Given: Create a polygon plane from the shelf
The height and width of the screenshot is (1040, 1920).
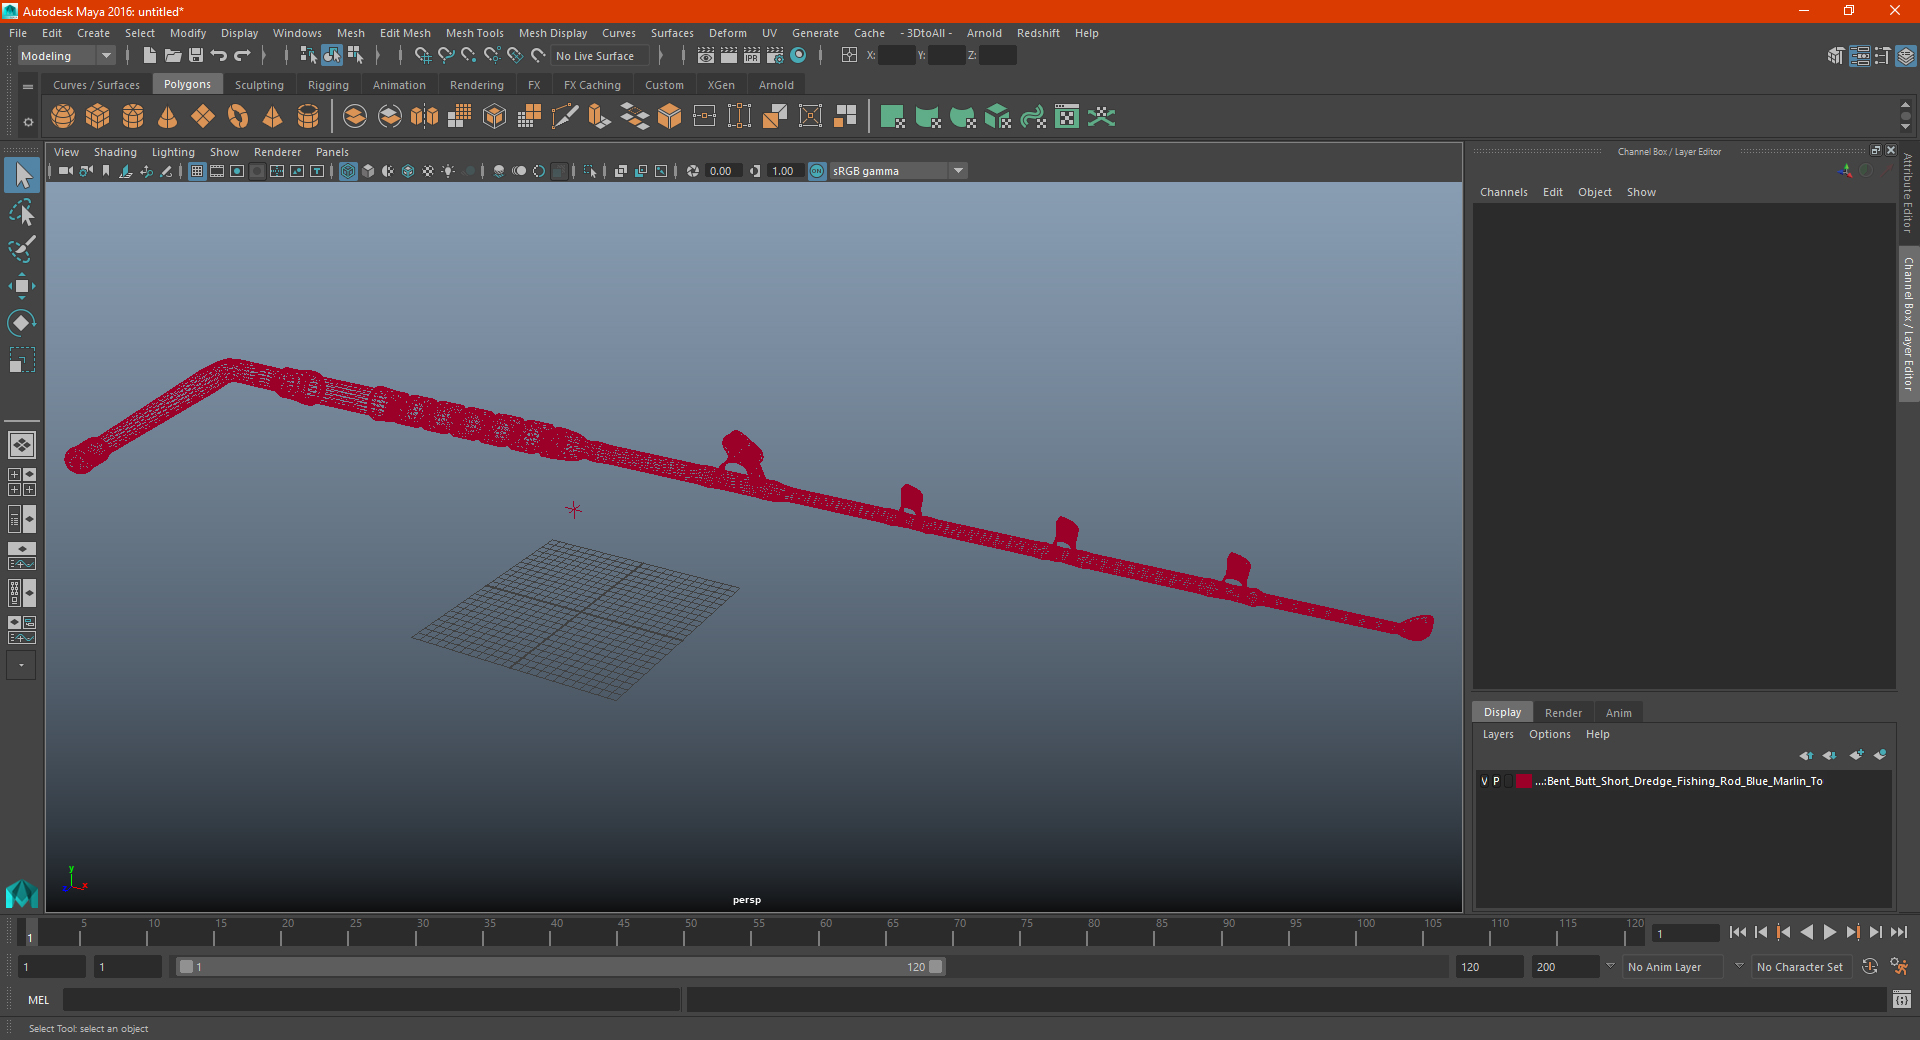Looking at the screenshot, I should pyautogui.click(x=203, y=117).
